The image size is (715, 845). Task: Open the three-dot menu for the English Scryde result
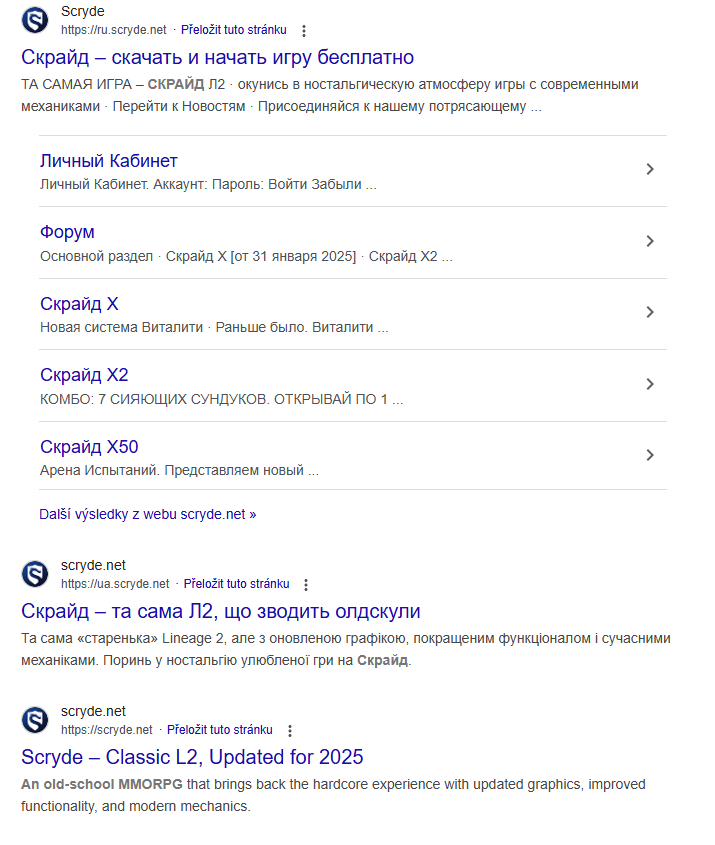click(x=291, y=730)
